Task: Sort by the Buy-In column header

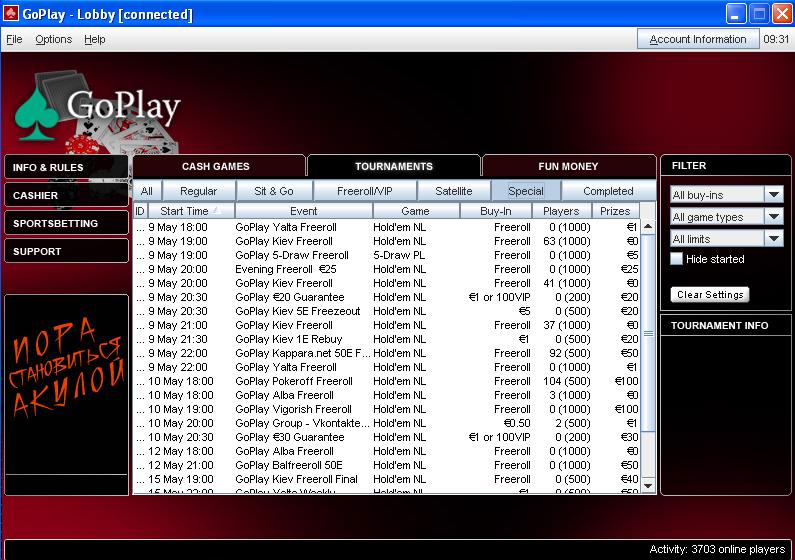Action: (496, 211)
